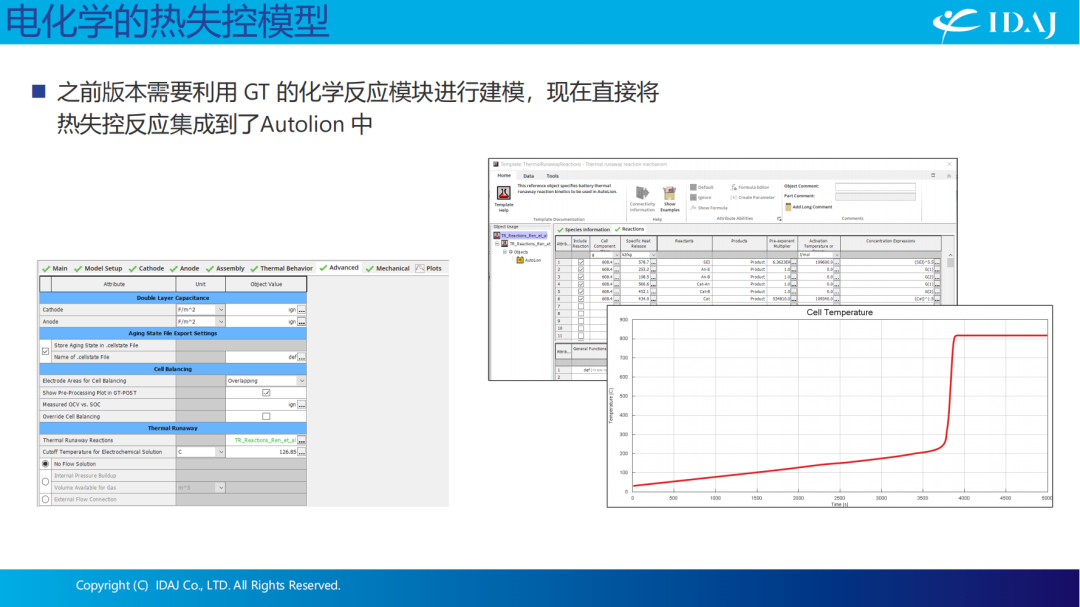Open value selector for Cutoff Temperature

302,452
